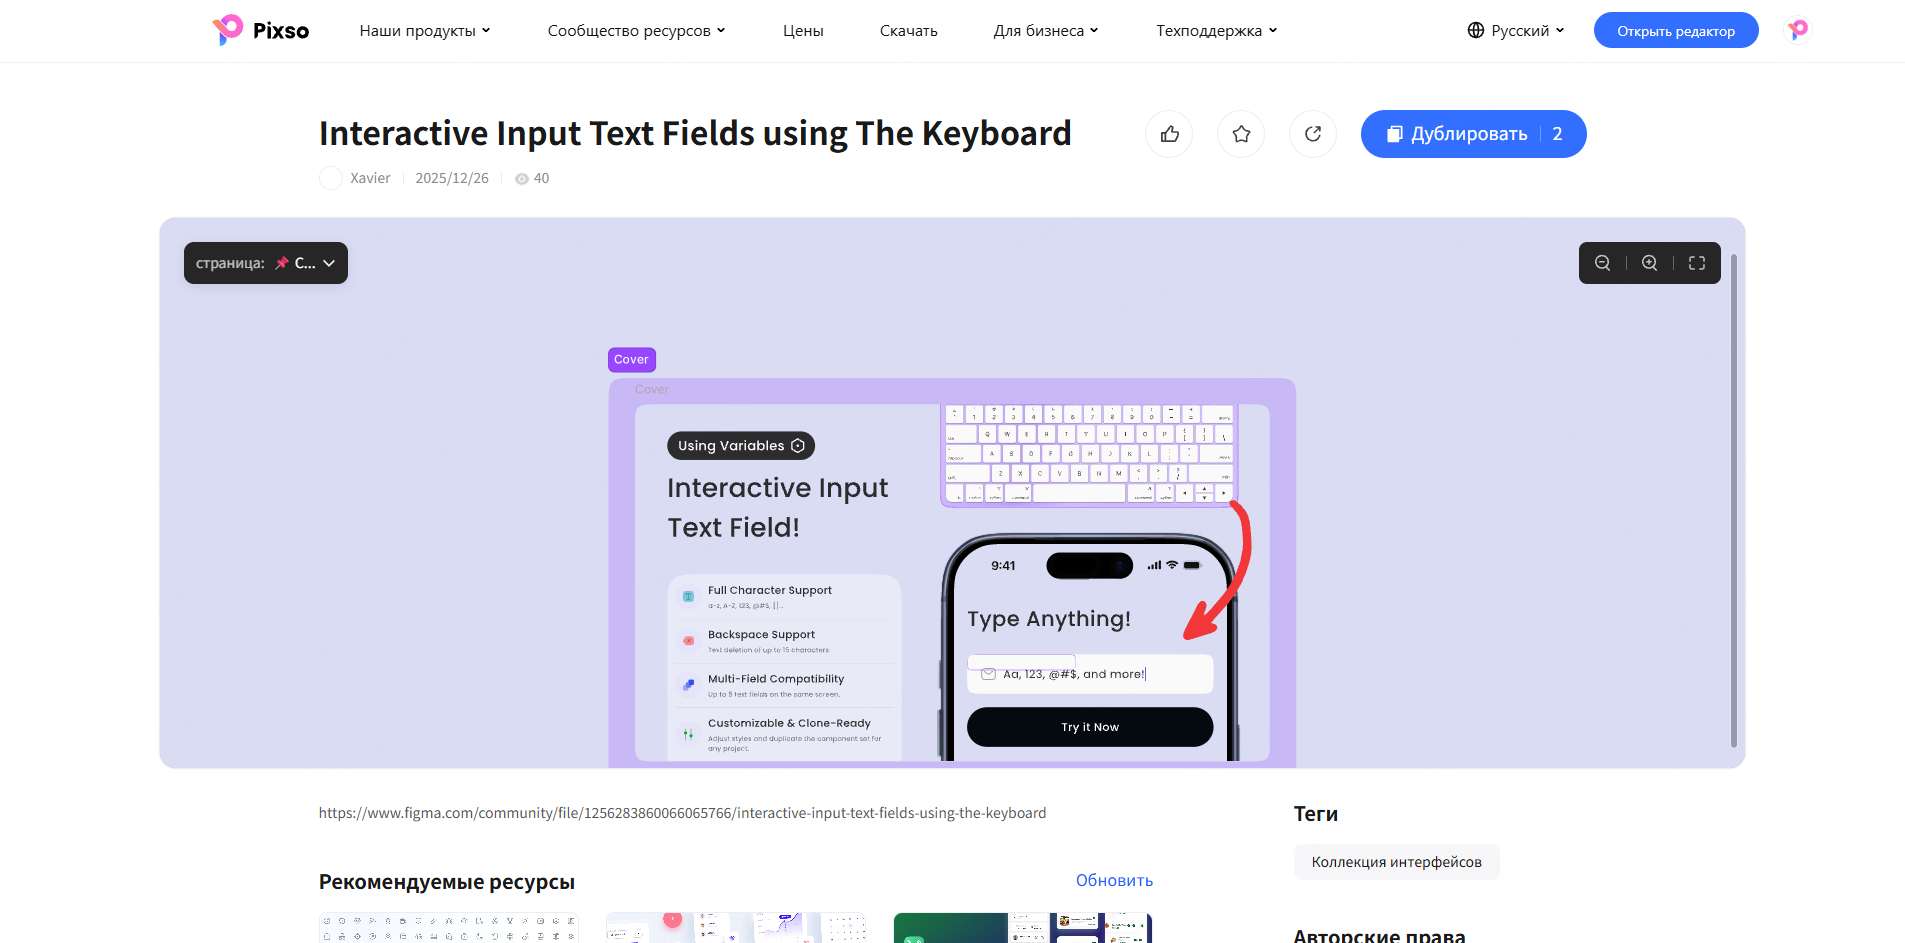The height and width of the screenshot is (943, 1905).
Task: Open the green recommended resource thumbnail
Action: point(1023,928)
